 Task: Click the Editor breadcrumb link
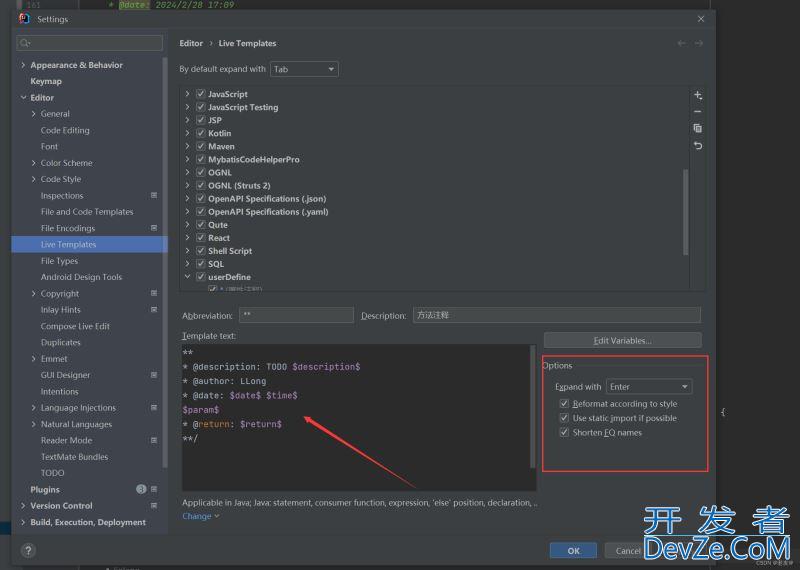[191, 43]
